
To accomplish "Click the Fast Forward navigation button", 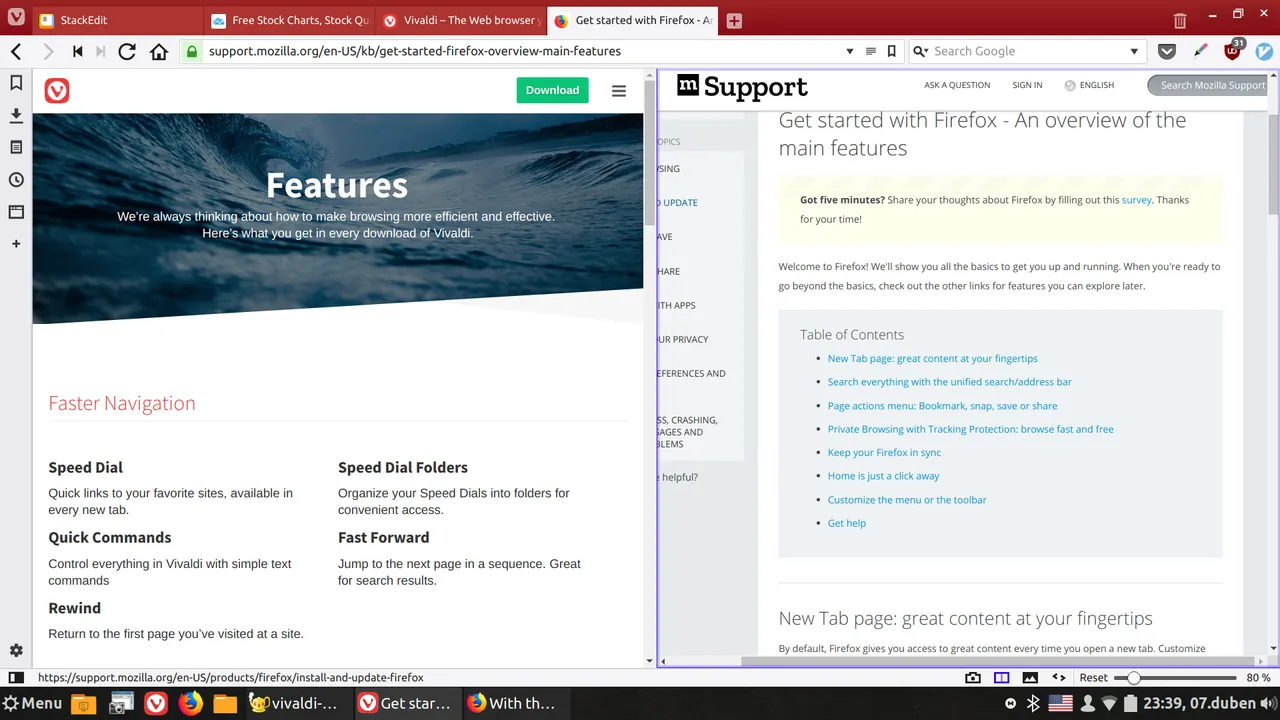I will click(x=100, y=51).
